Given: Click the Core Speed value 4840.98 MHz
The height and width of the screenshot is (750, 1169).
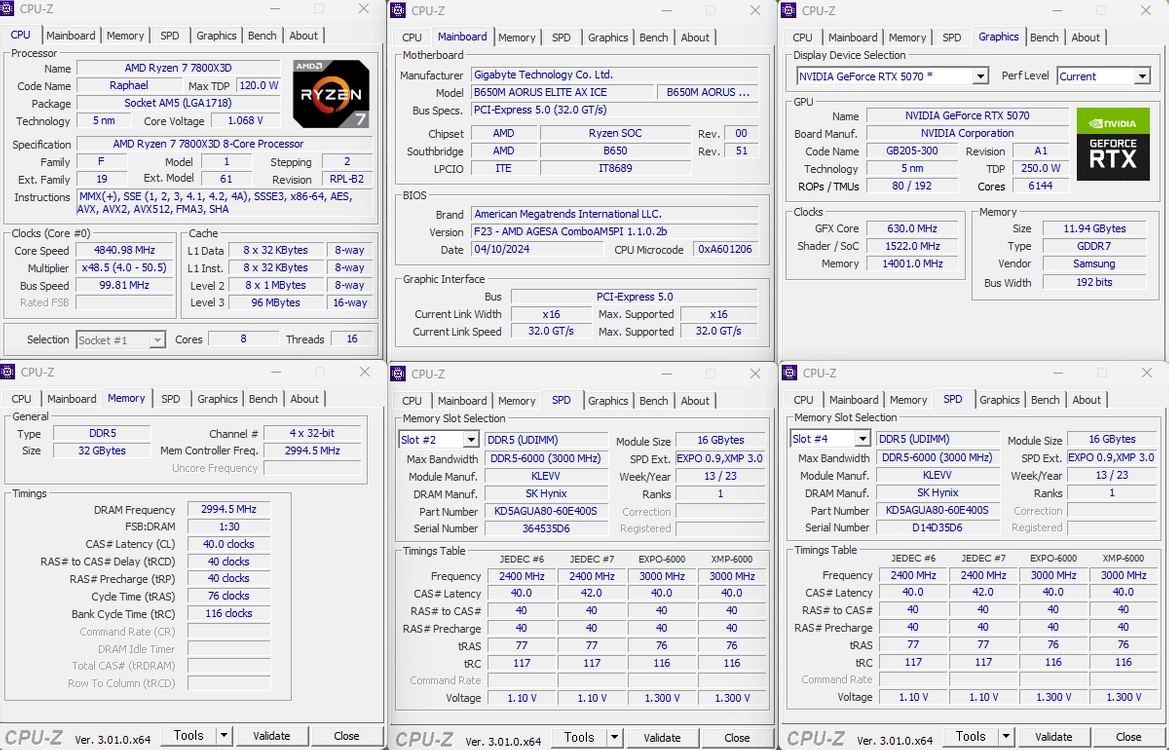Looking at the screenshot, I should tap(125, 250).
